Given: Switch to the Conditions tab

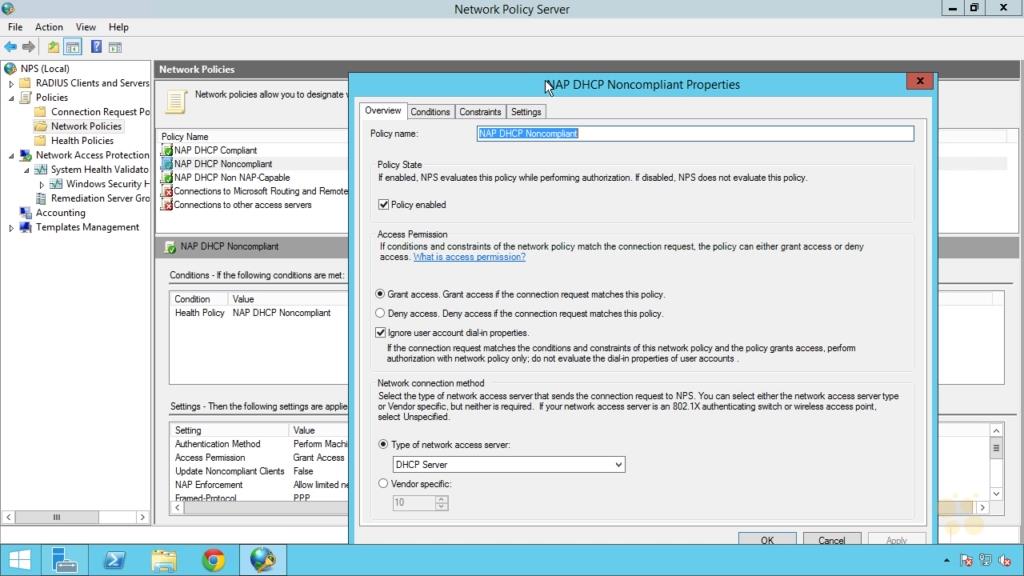Looking at the screenshot, I should [430, 112].
